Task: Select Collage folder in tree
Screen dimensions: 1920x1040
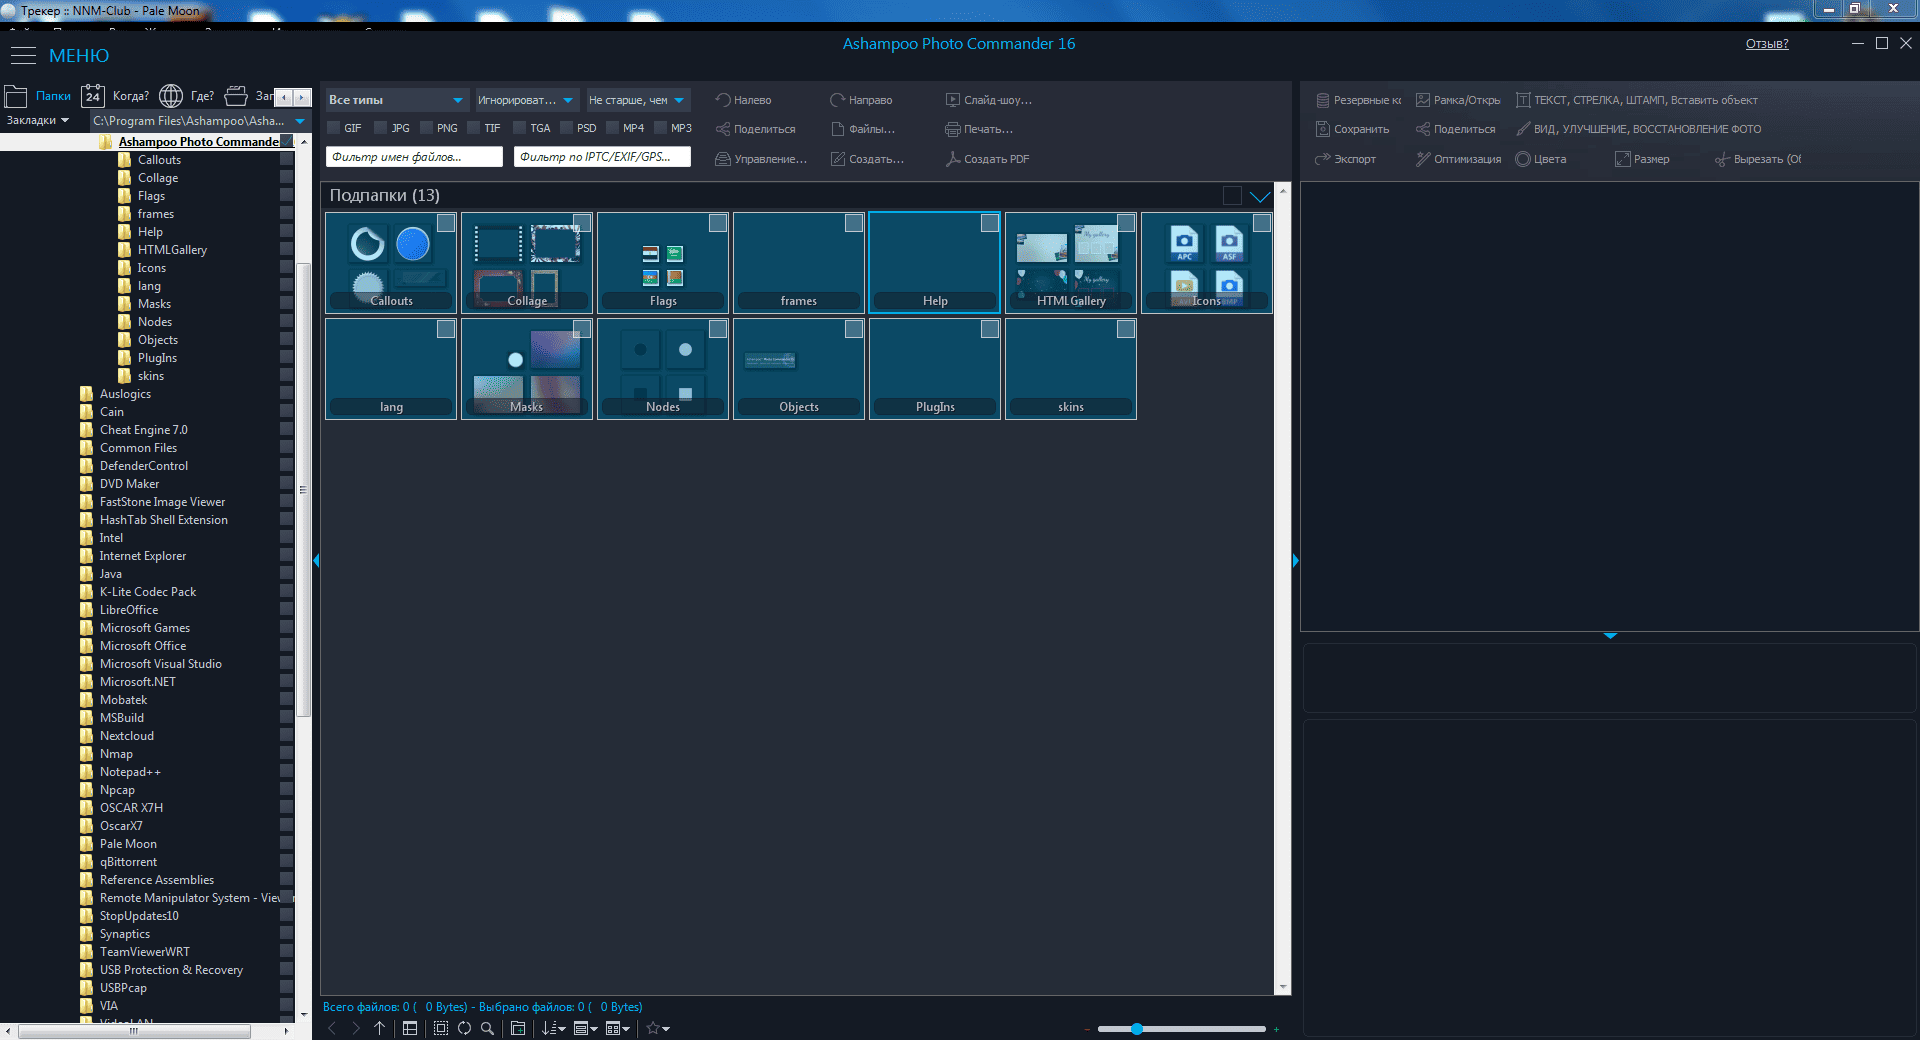Action: click(x=158, y=178)
